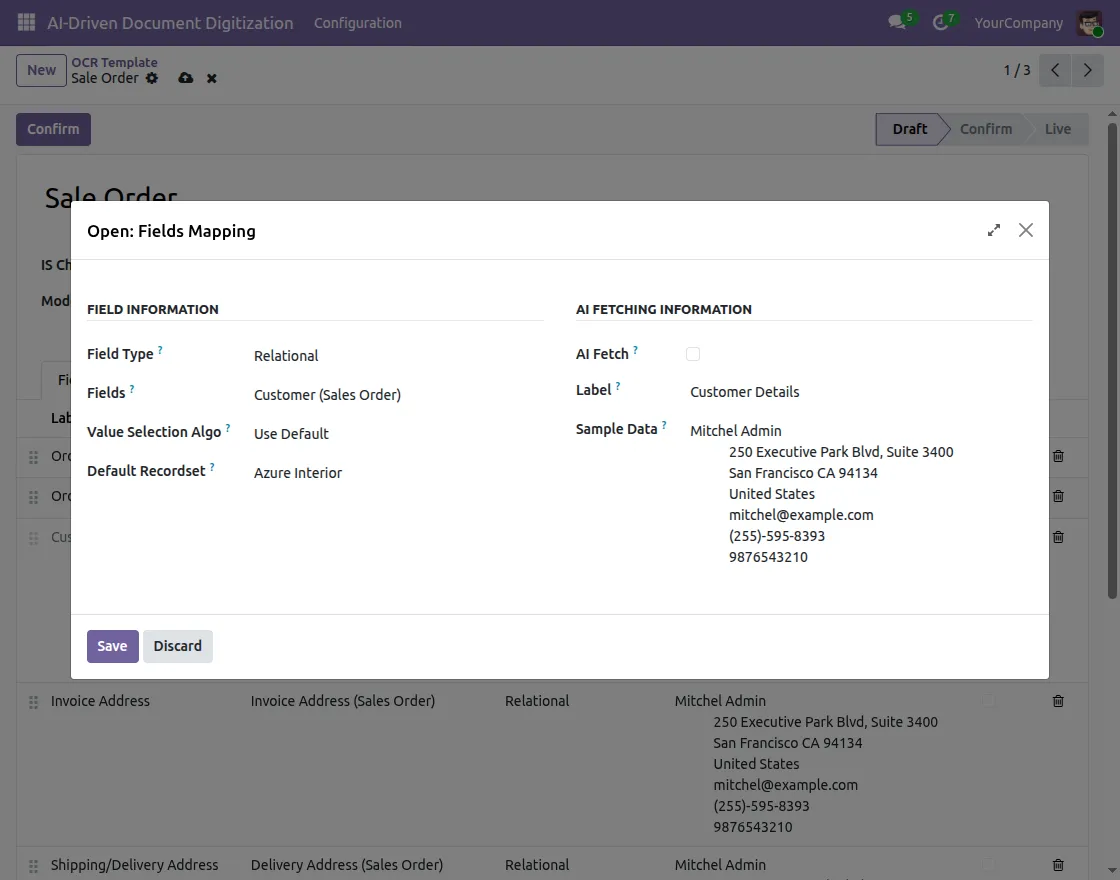1120x880 pixels.
Task: Edit the Sample Data text area
Action: tap(861, 494)
